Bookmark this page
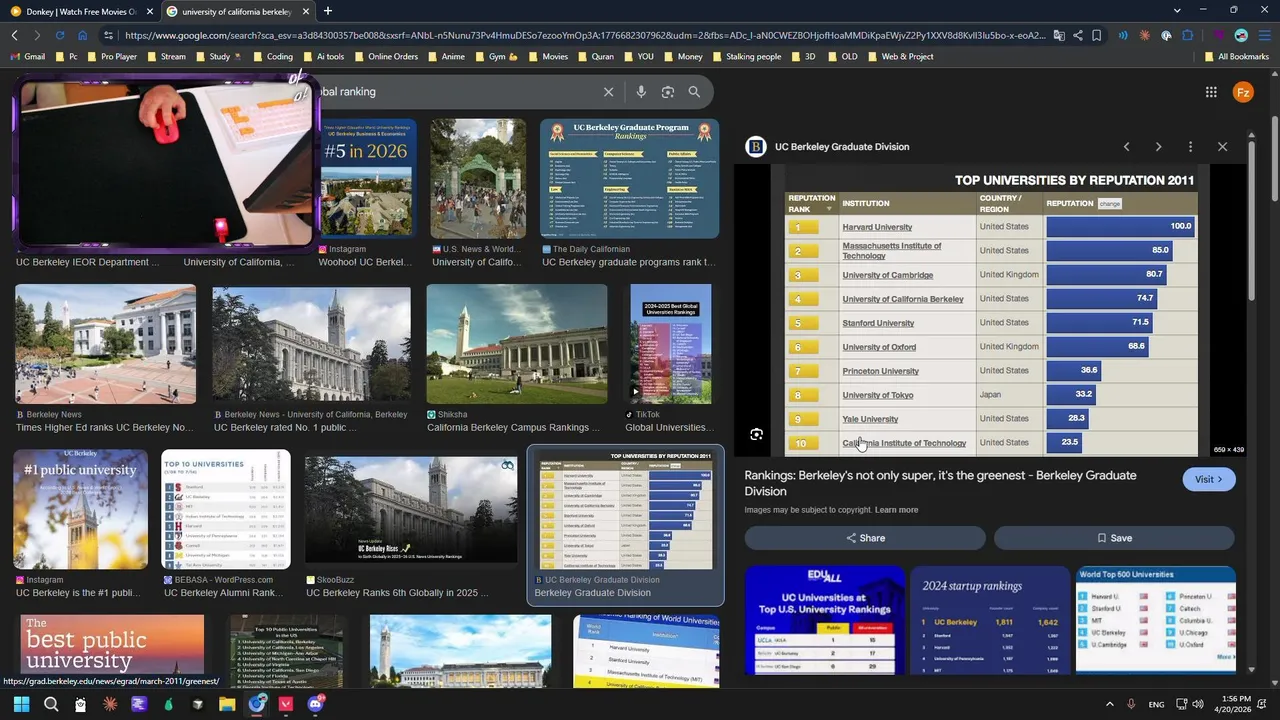Viewport: 1280px width, 720px height. (x=1097, y=35)
